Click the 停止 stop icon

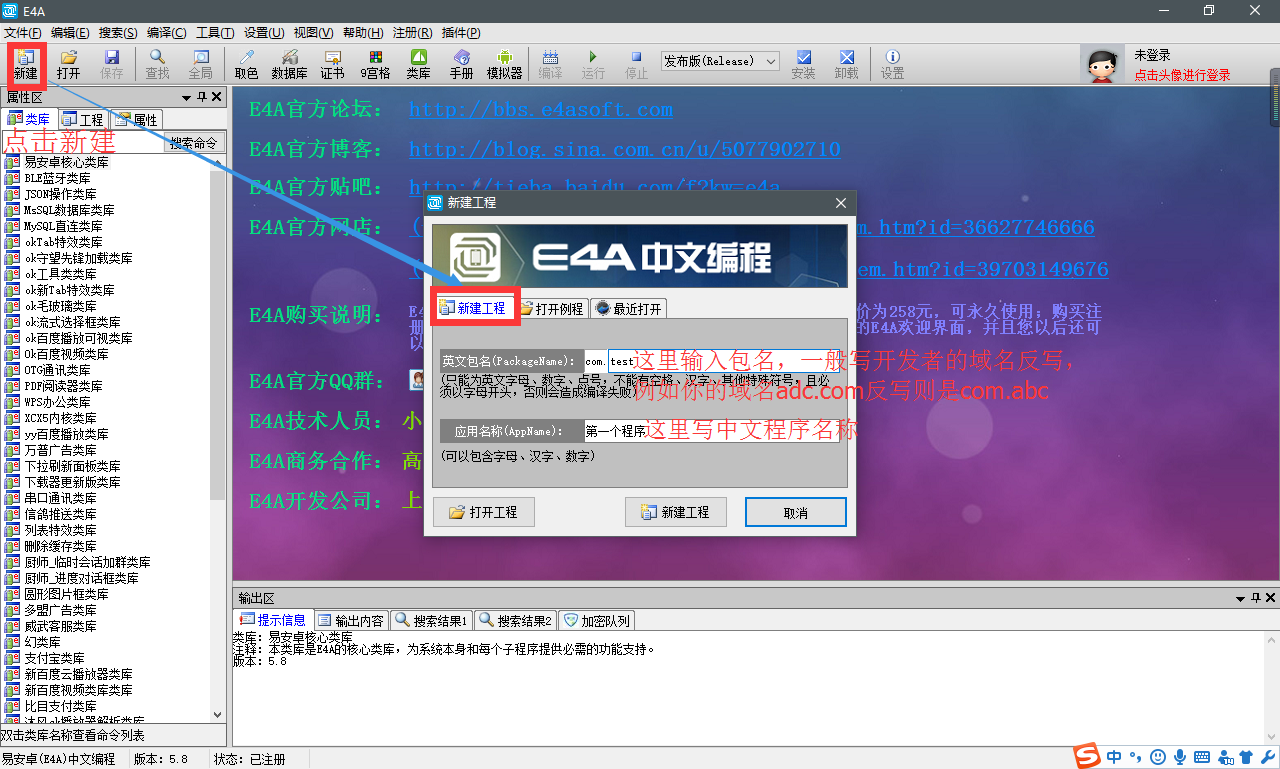(636, 64)
